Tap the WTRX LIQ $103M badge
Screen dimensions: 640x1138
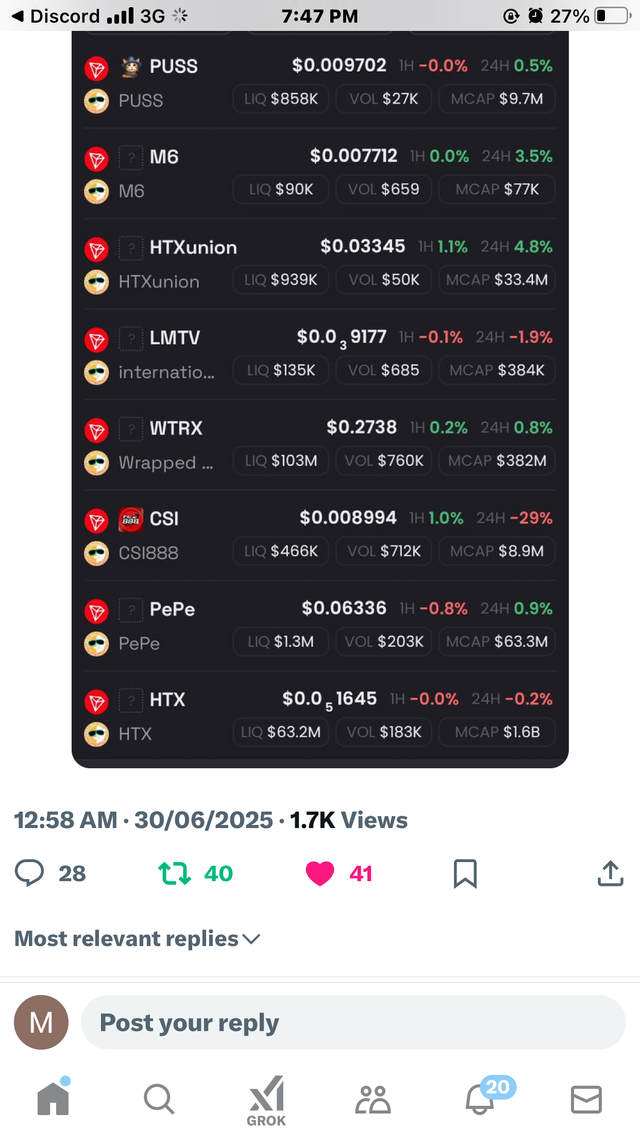[281, 461]
